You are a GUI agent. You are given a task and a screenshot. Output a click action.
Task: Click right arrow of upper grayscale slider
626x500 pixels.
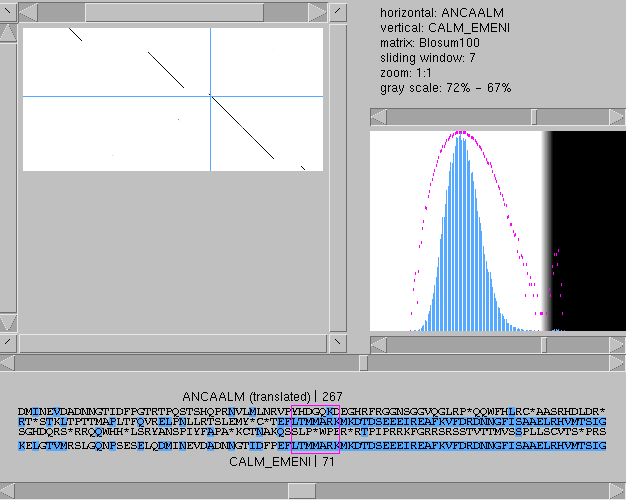click(x=617, y=117)
